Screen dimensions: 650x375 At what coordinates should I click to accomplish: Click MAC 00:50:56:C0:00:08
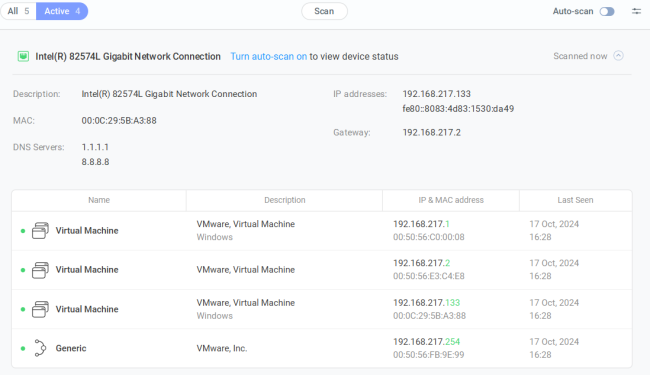[429, 237]
